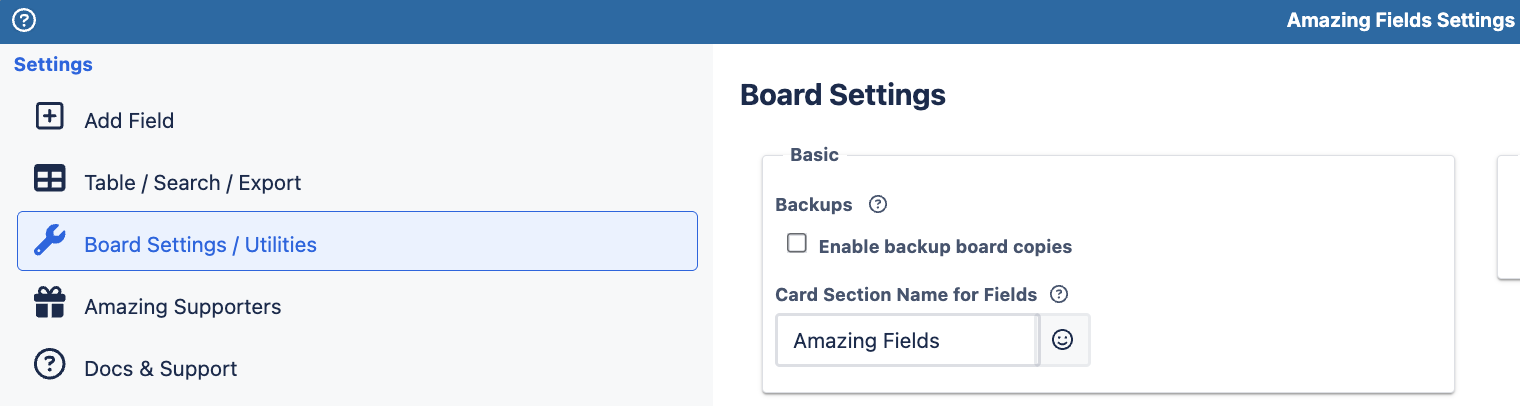Click the Amazing Fields Settings header title
The height and width of the screenshot is (406, 1520).
(x=1400, y=21)
